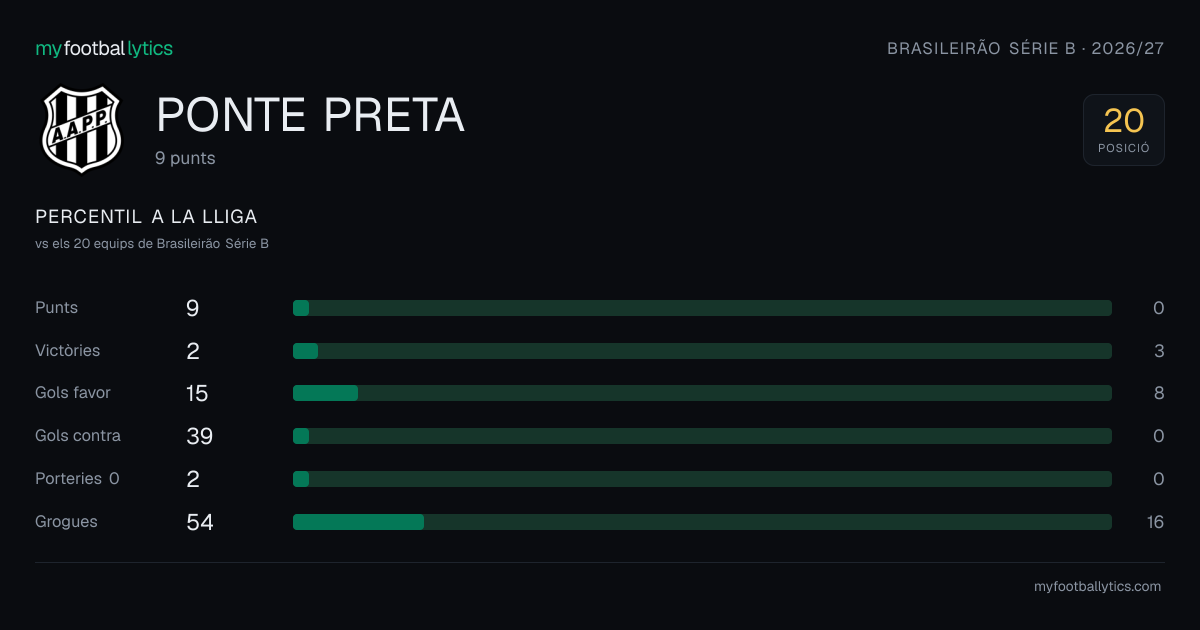This screenshot has height=630, width=1200.
Task: Click the Brasileirão Série B season header
Action: click(x=1026, y=48)
